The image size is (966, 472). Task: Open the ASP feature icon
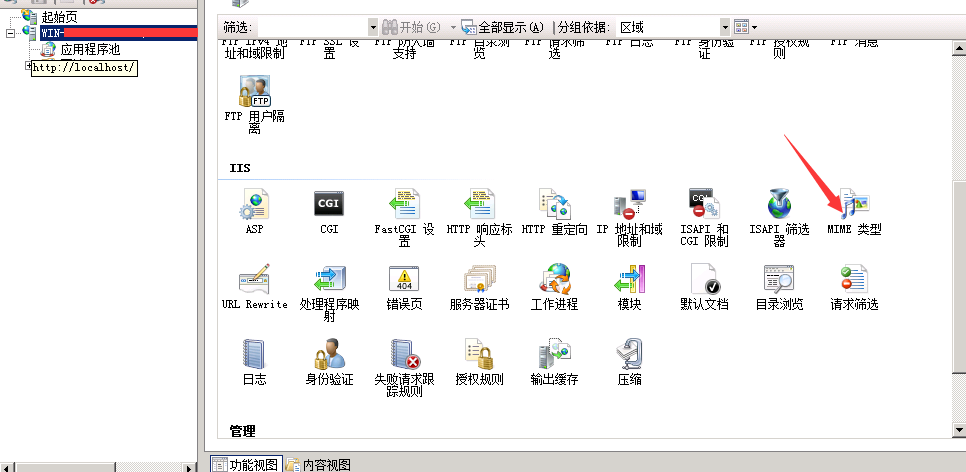click(254, 204)
